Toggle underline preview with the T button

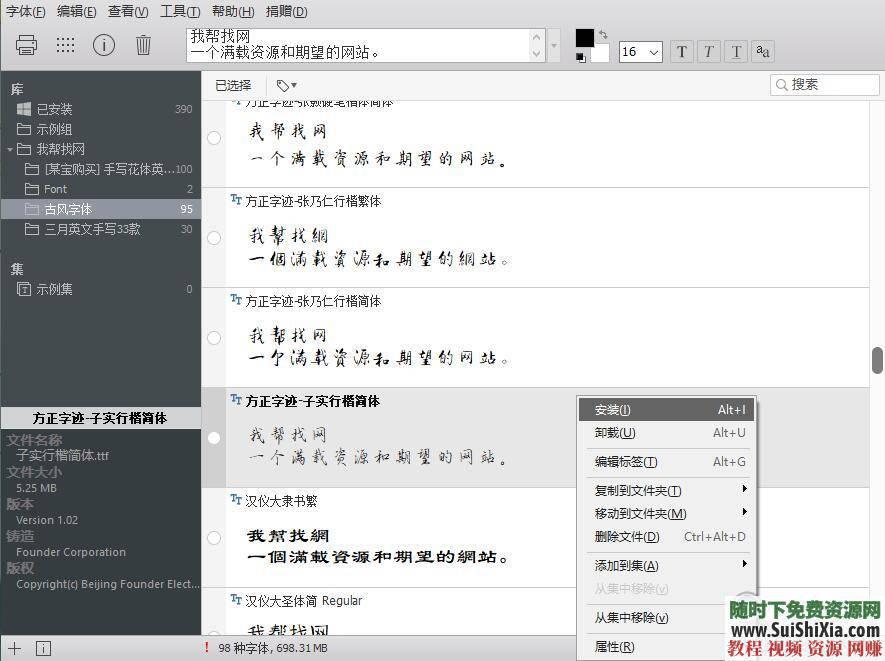pyautogui.click(x=736, y=51)
